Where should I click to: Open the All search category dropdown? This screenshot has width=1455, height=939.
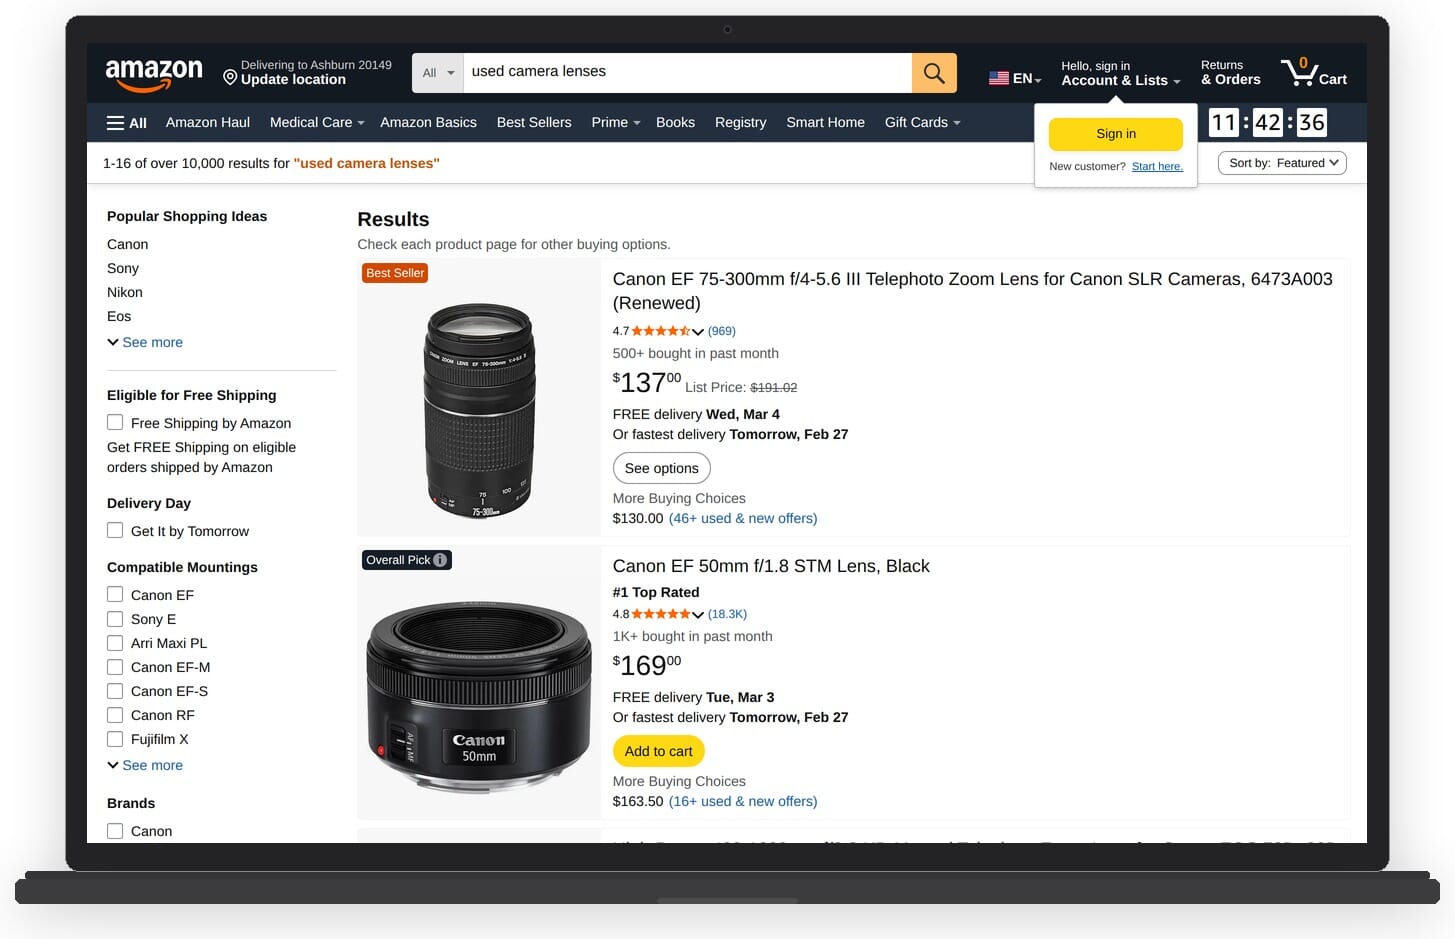pyautogui.click(x=437, y=72)
